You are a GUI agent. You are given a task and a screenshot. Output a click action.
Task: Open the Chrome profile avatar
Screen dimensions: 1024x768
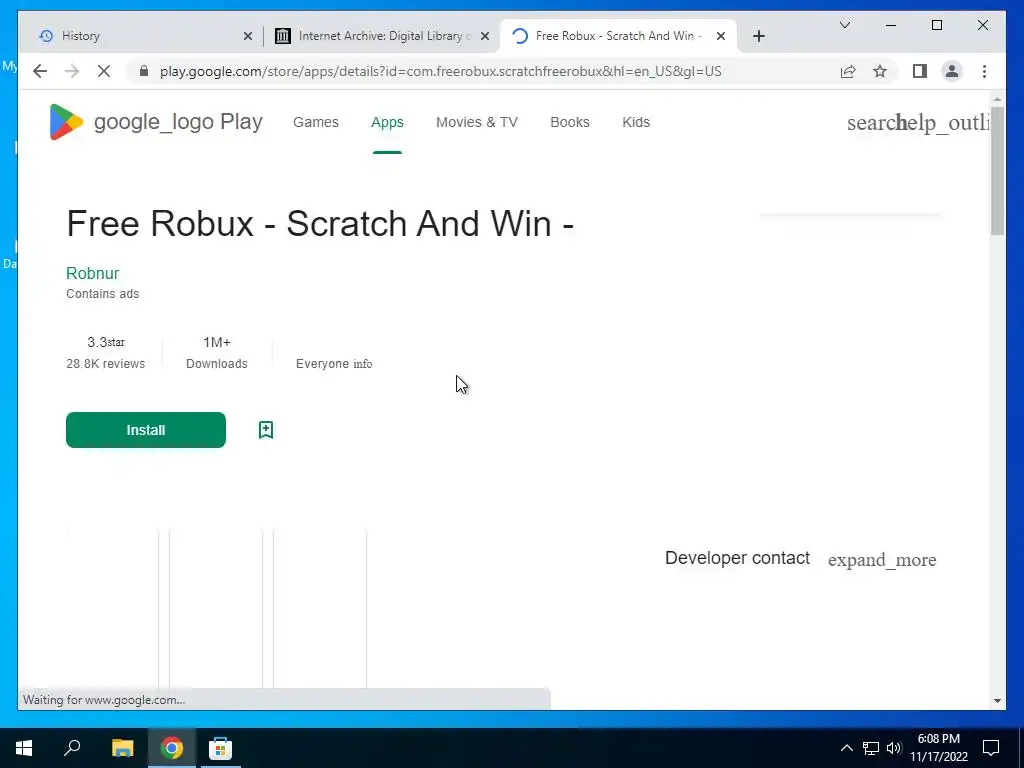pyautogui.click(x=952, y=71)
